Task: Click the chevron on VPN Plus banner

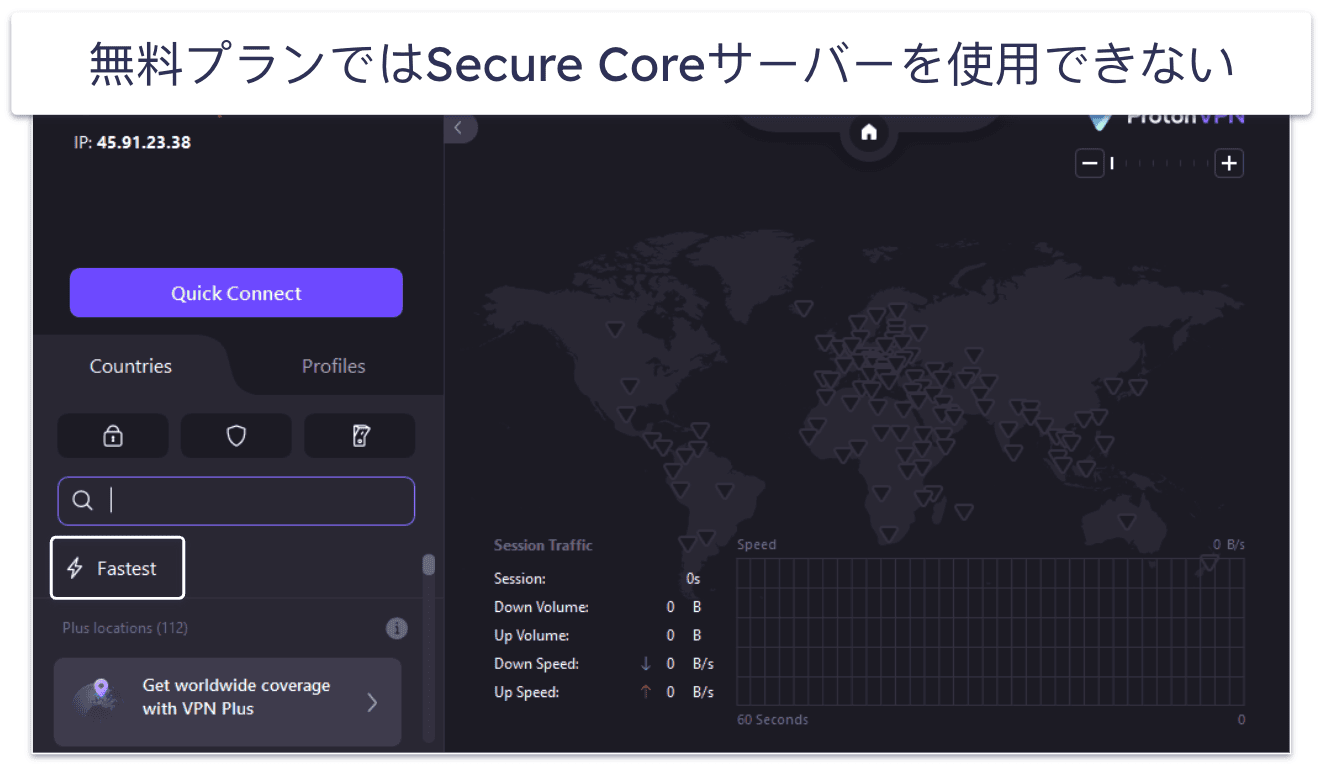Action: click(372, 702)
